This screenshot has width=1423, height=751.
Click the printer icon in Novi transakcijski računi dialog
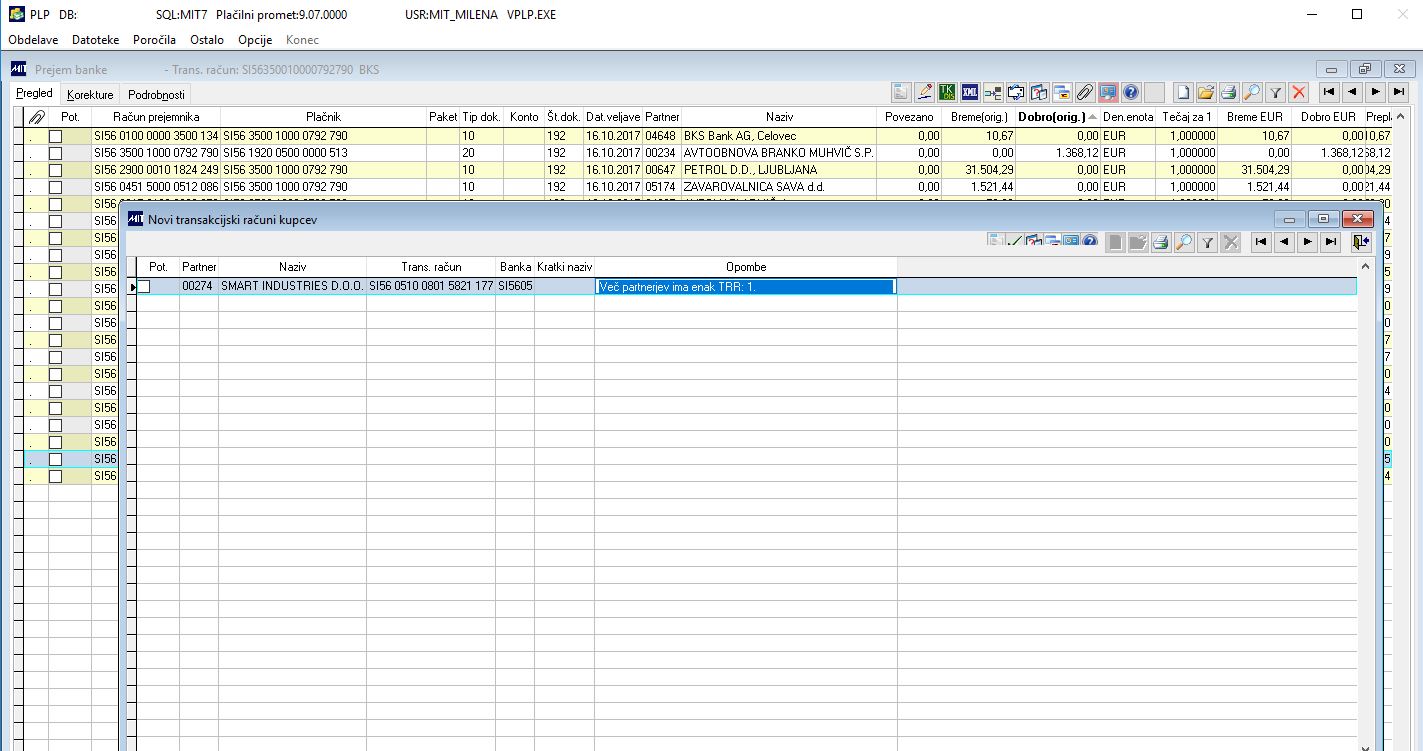point(1161,242)
